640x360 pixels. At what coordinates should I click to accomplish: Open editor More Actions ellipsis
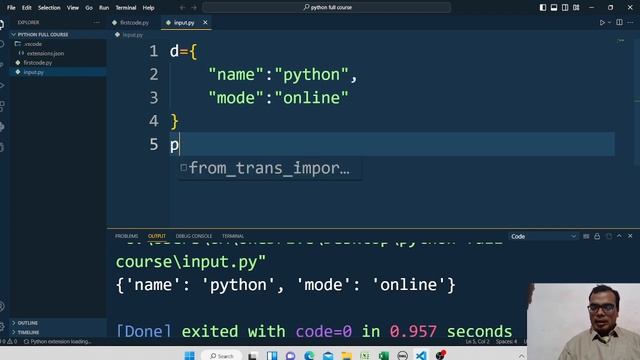pos(630,22)
